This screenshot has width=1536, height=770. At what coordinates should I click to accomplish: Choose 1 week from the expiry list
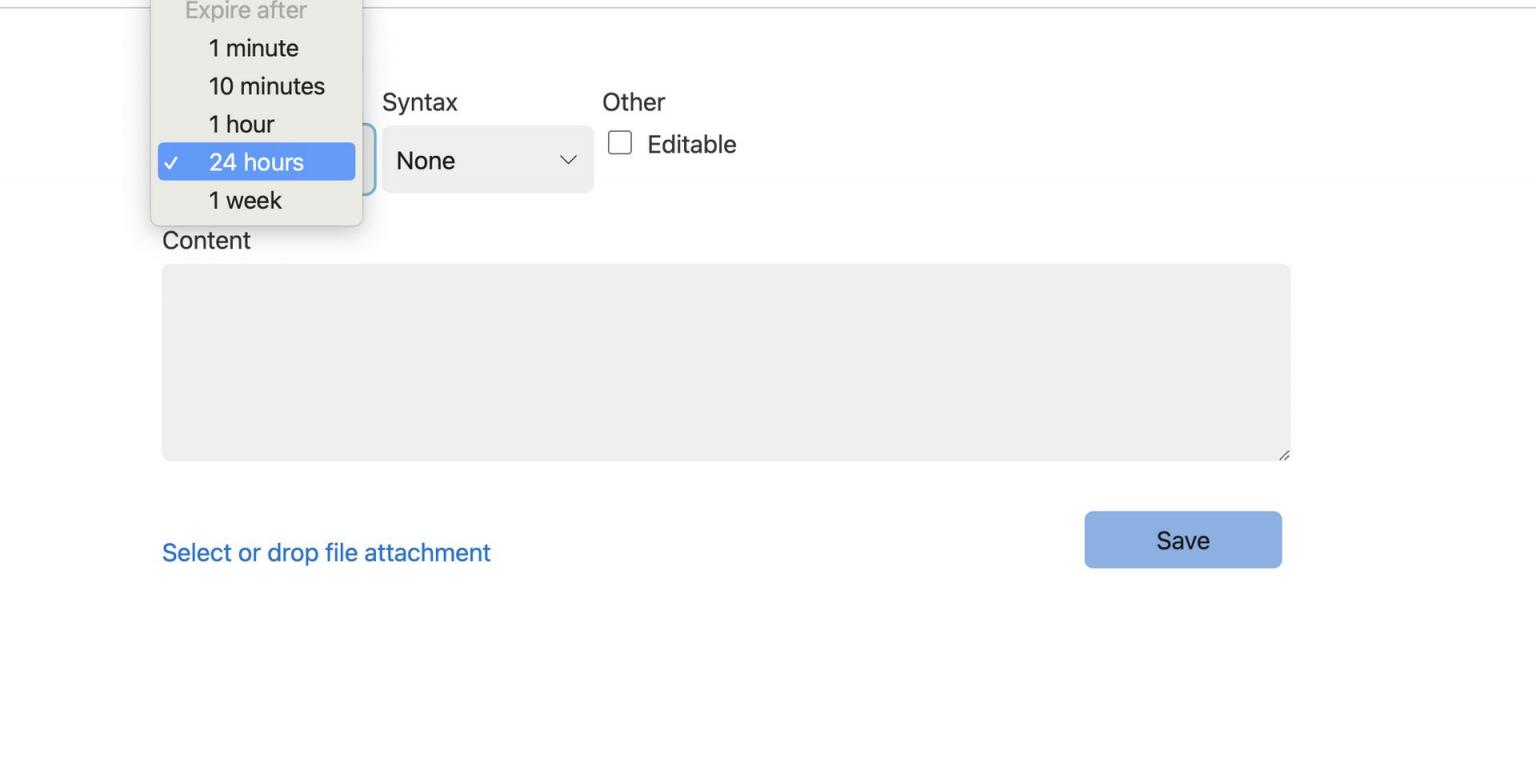(245, 200)
